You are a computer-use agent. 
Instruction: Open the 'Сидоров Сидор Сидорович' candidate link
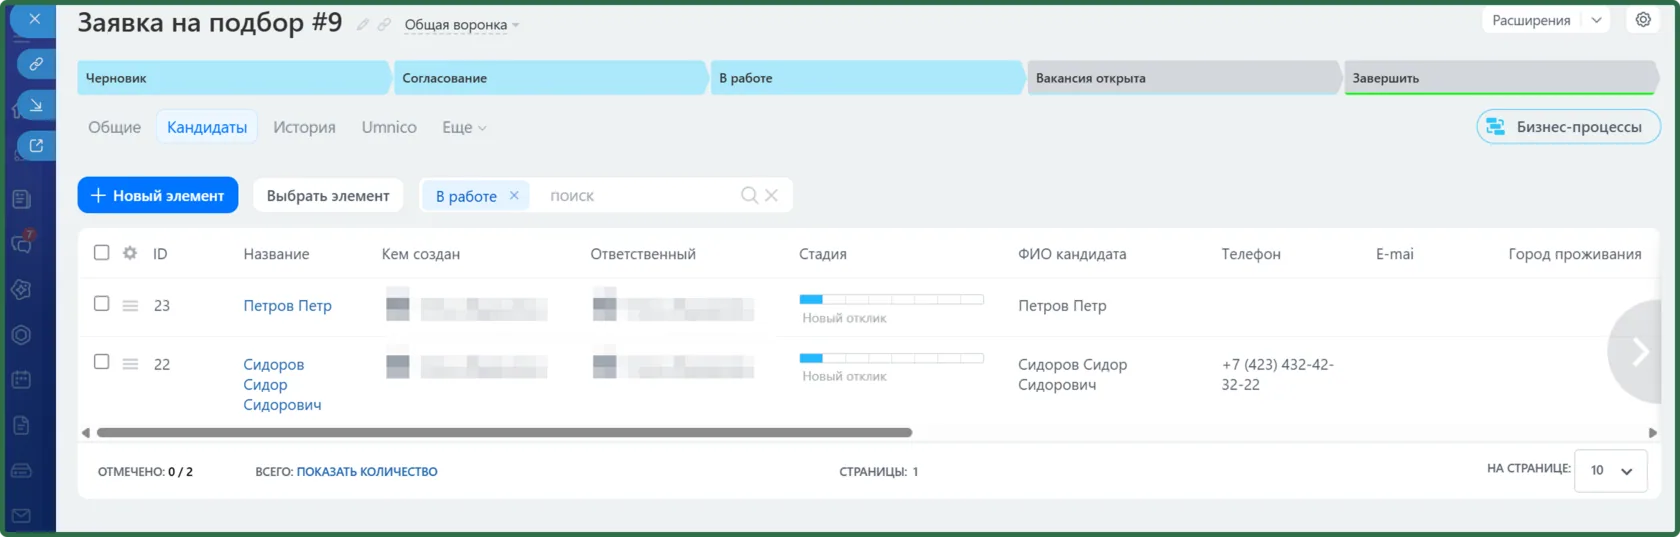(282, 384)
